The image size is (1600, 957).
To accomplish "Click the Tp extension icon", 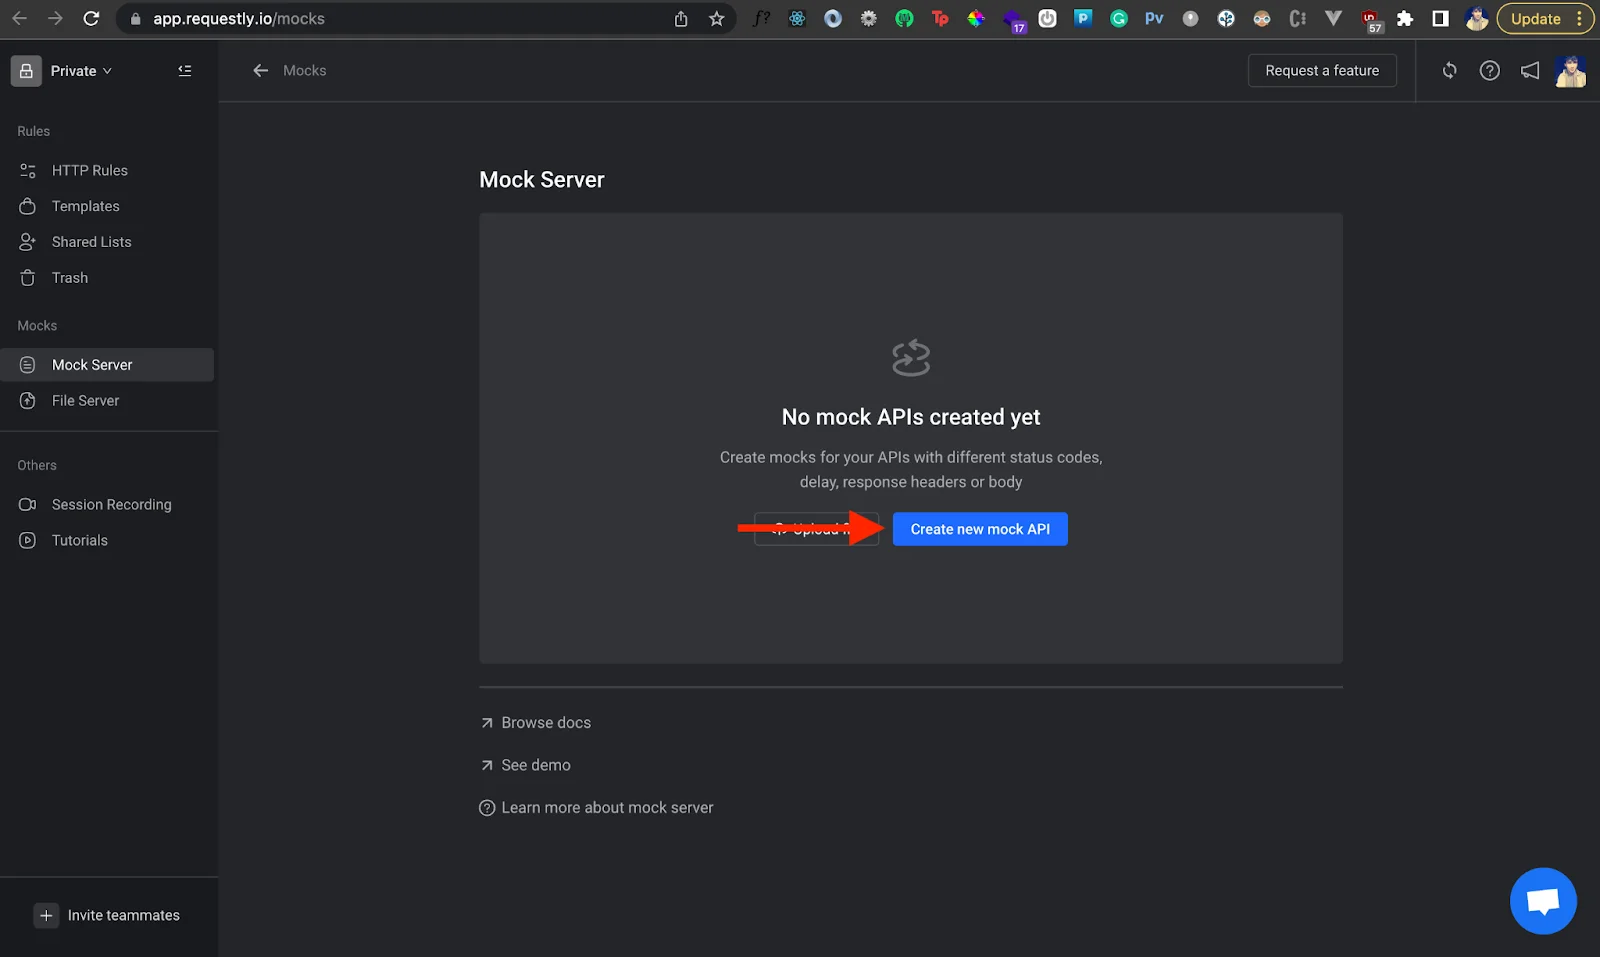I will point(940,18).
